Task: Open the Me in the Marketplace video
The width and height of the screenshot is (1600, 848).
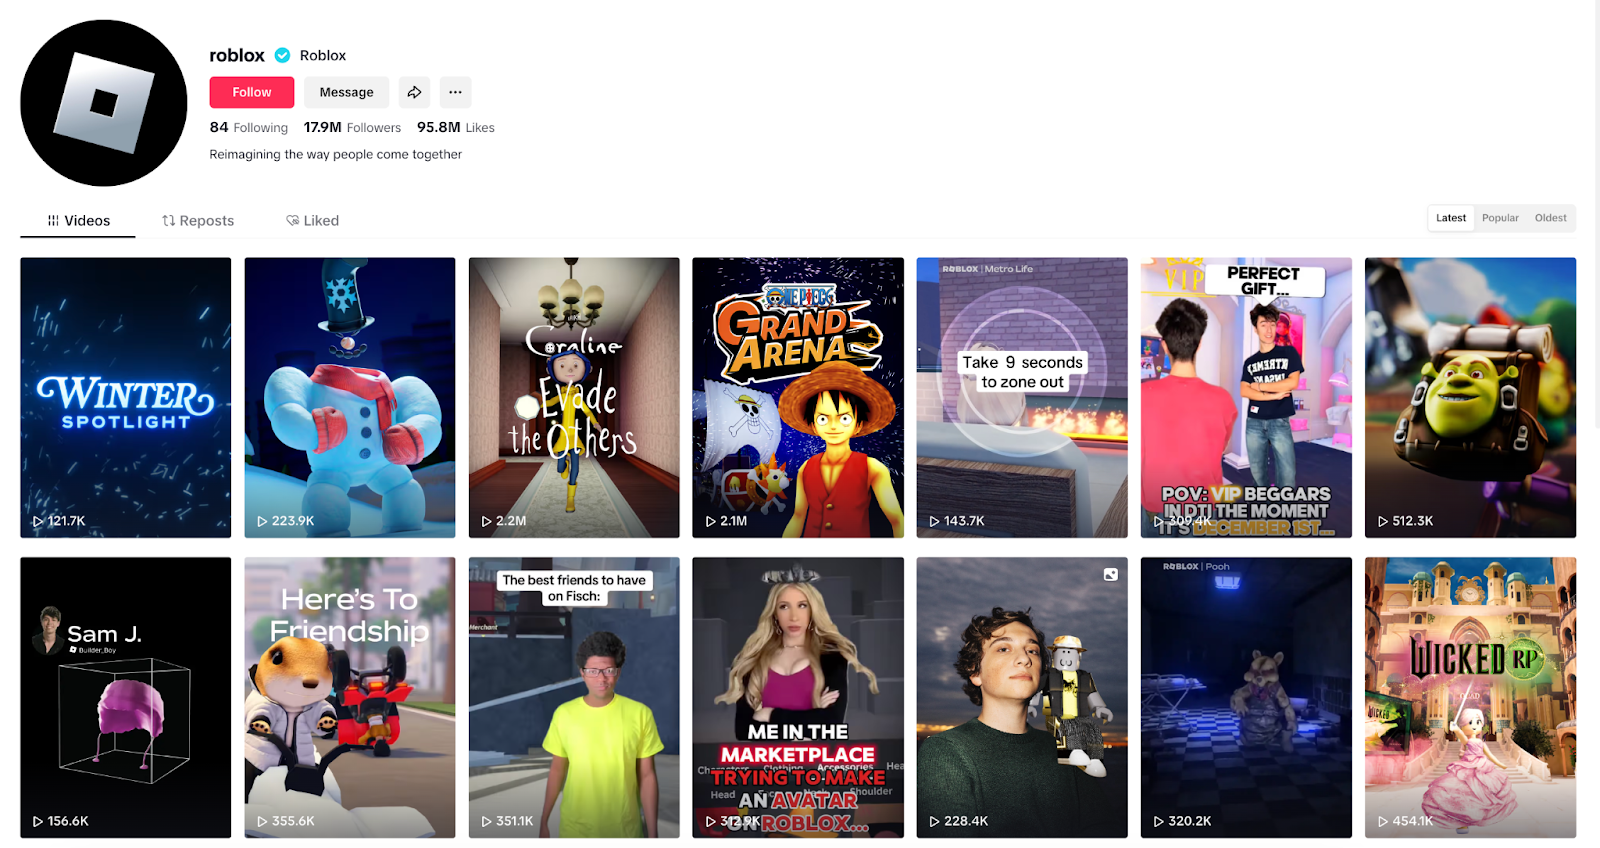Action: [x=798, y=697]
